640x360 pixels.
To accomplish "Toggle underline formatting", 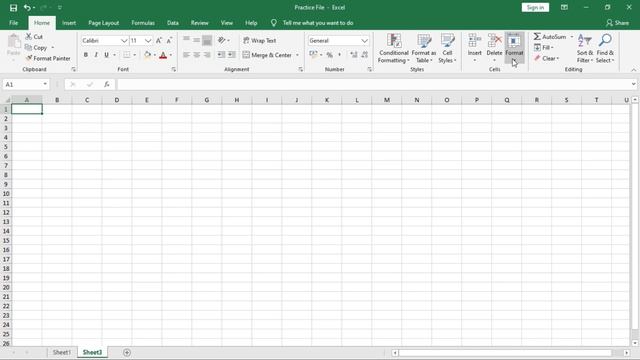I will 106,55.
